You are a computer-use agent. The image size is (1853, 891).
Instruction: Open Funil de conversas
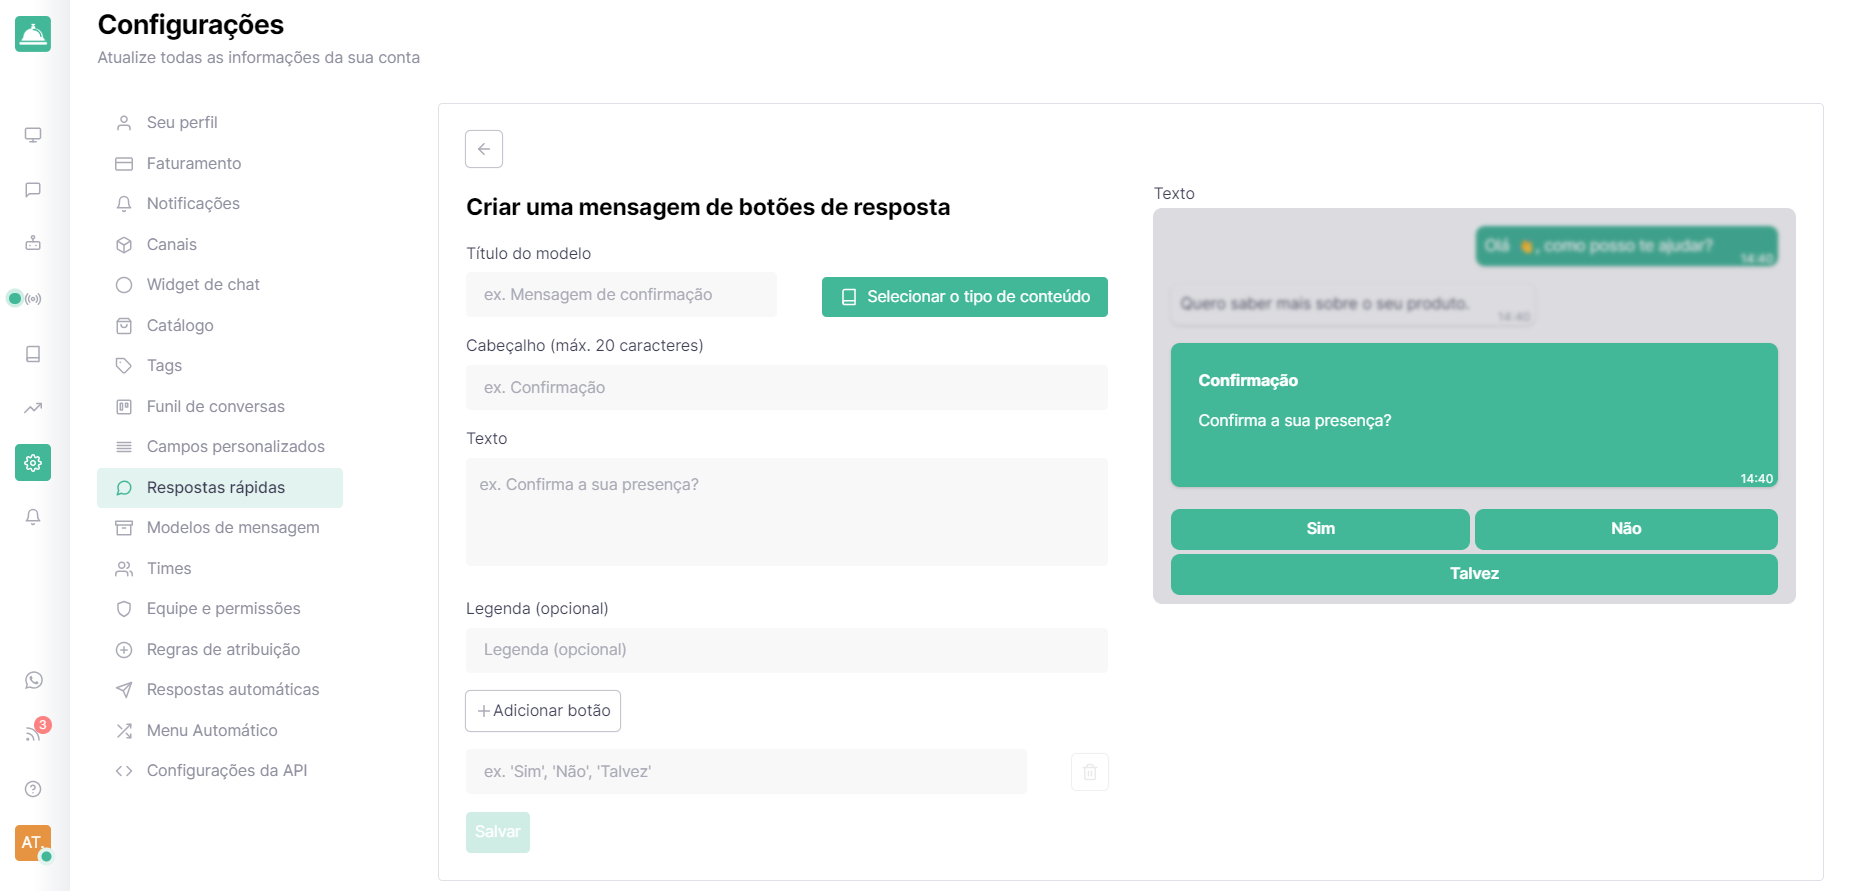tap(220, 406)
